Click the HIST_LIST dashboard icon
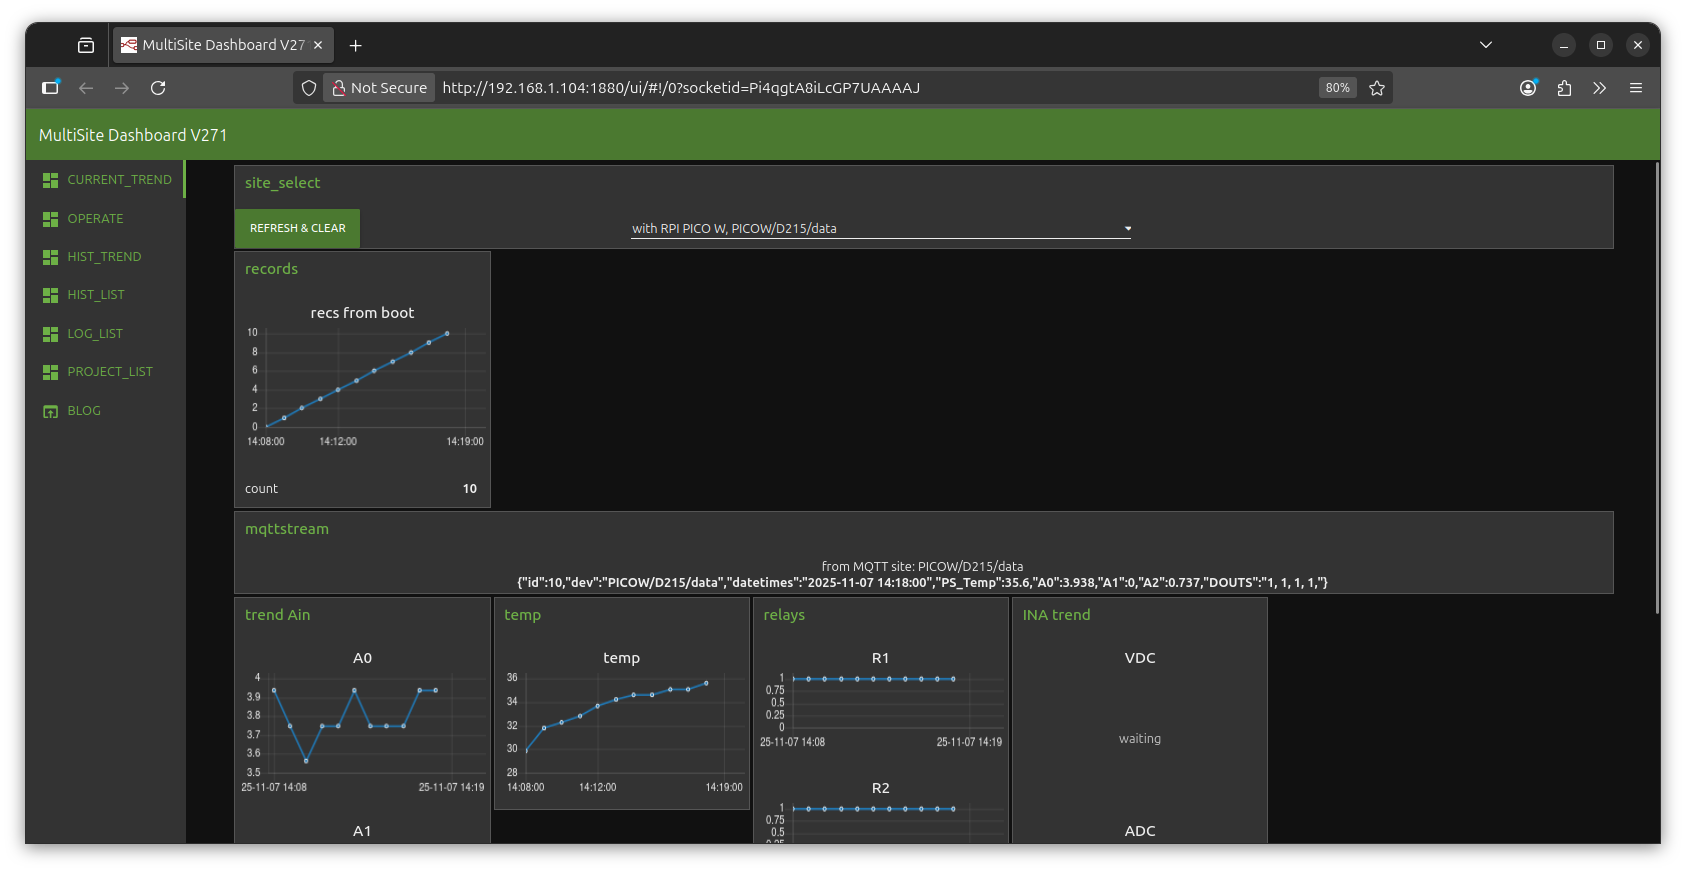The height and width of the screenshot is (872, 1686). (50, 295)
